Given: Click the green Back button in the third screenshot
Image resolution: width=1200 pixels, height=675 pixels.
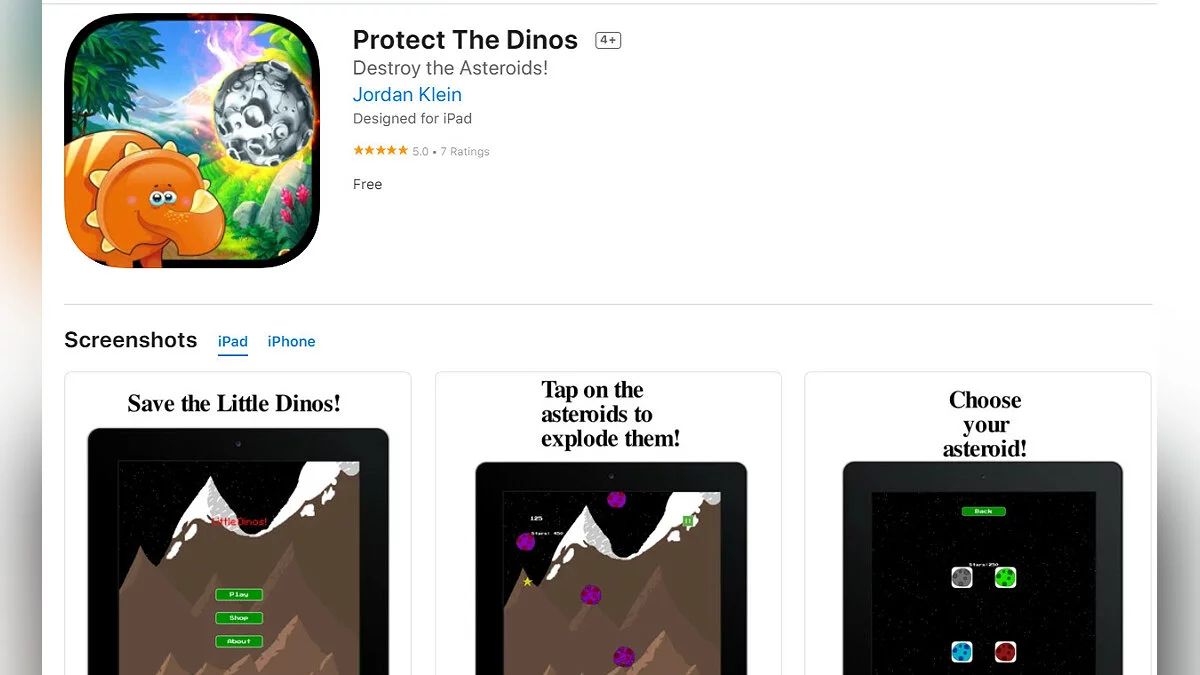Looking at the screenshot, I should tap(984, 511).
